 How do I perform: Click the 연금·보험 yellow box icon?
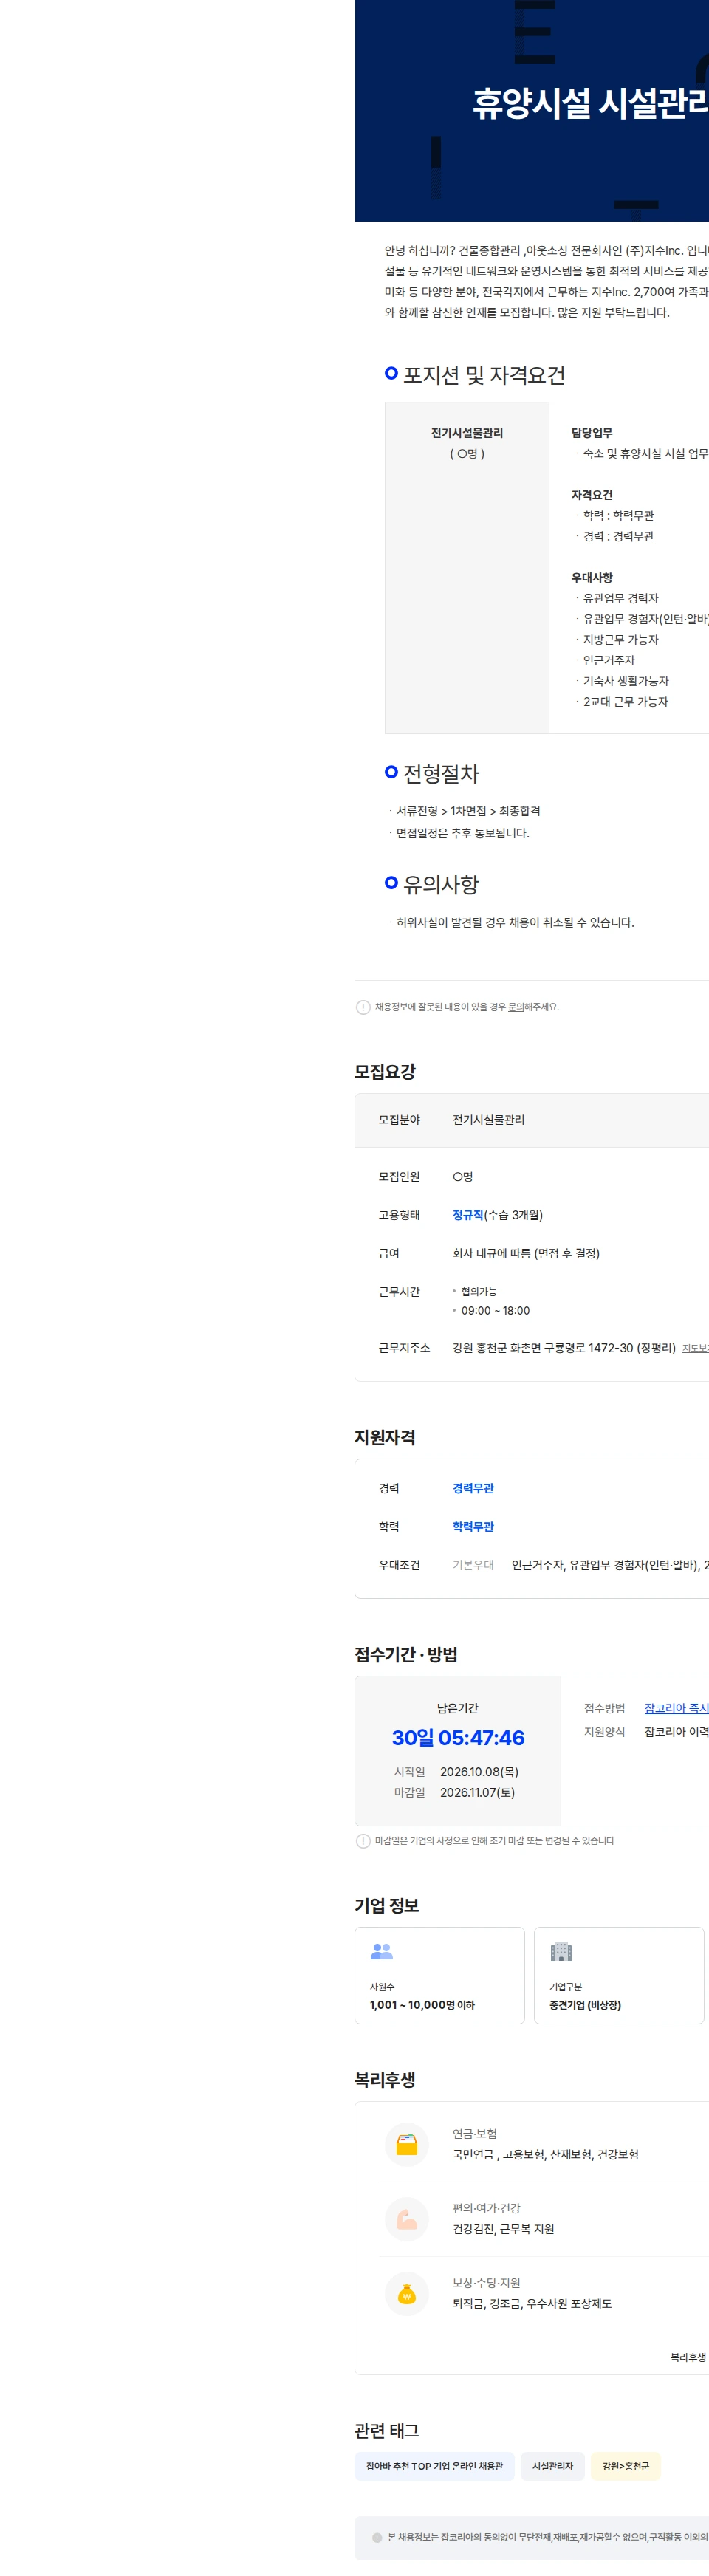pos(407,2144)
